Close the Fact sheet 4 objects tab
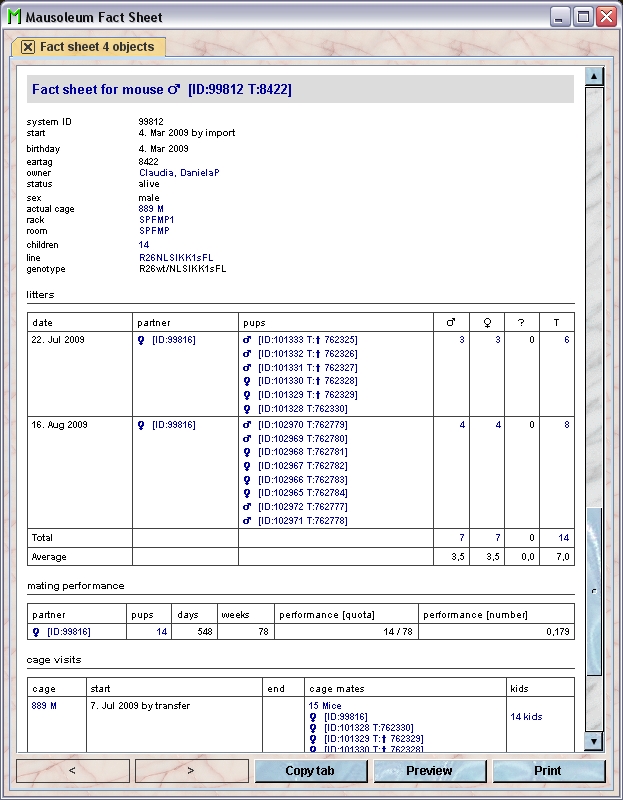Image resolution: width=623 pixels, height=800 pixels. (28, 47)
